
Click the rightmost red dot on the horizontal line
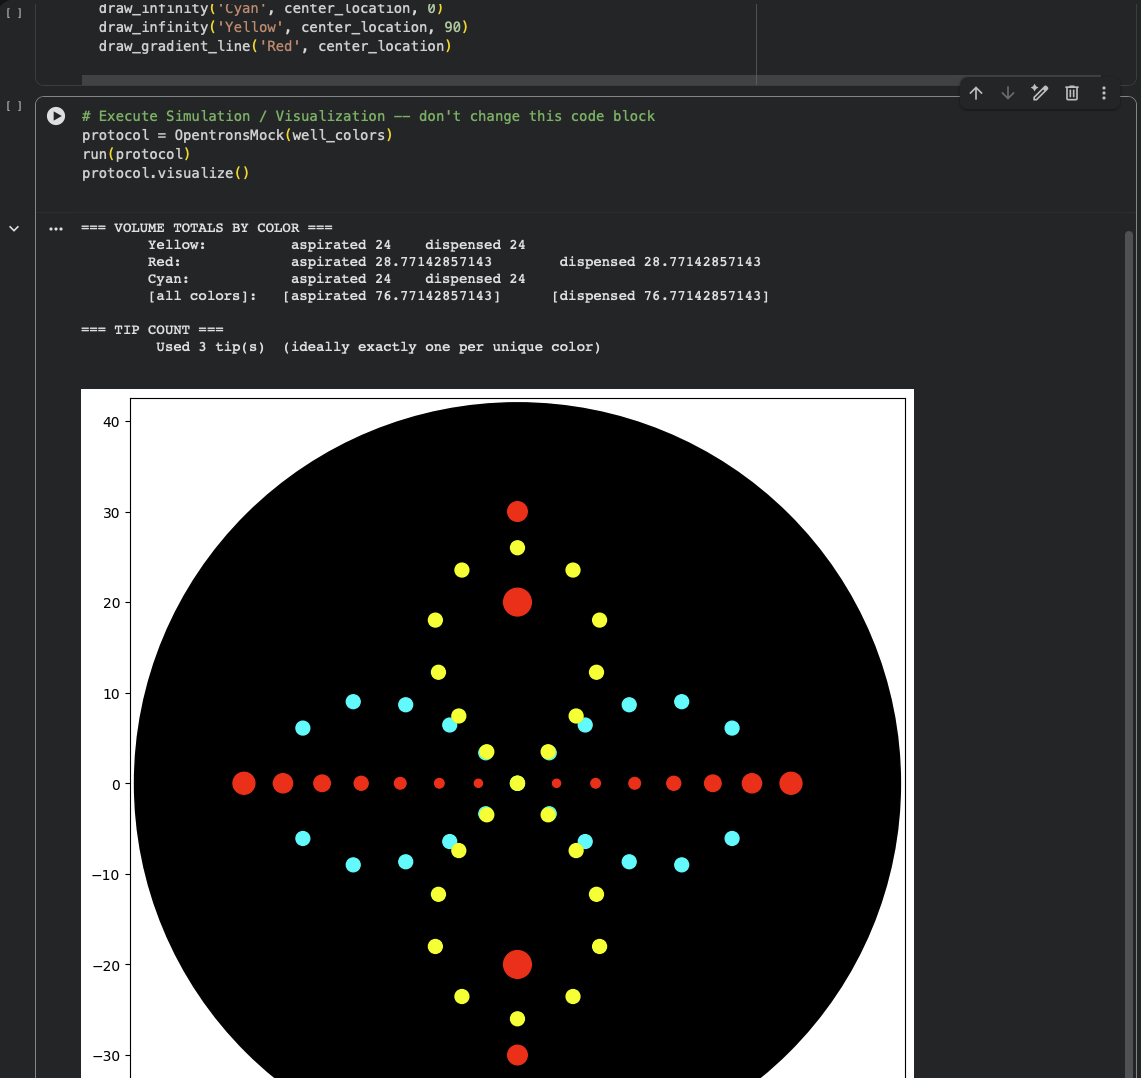point(791,783)
